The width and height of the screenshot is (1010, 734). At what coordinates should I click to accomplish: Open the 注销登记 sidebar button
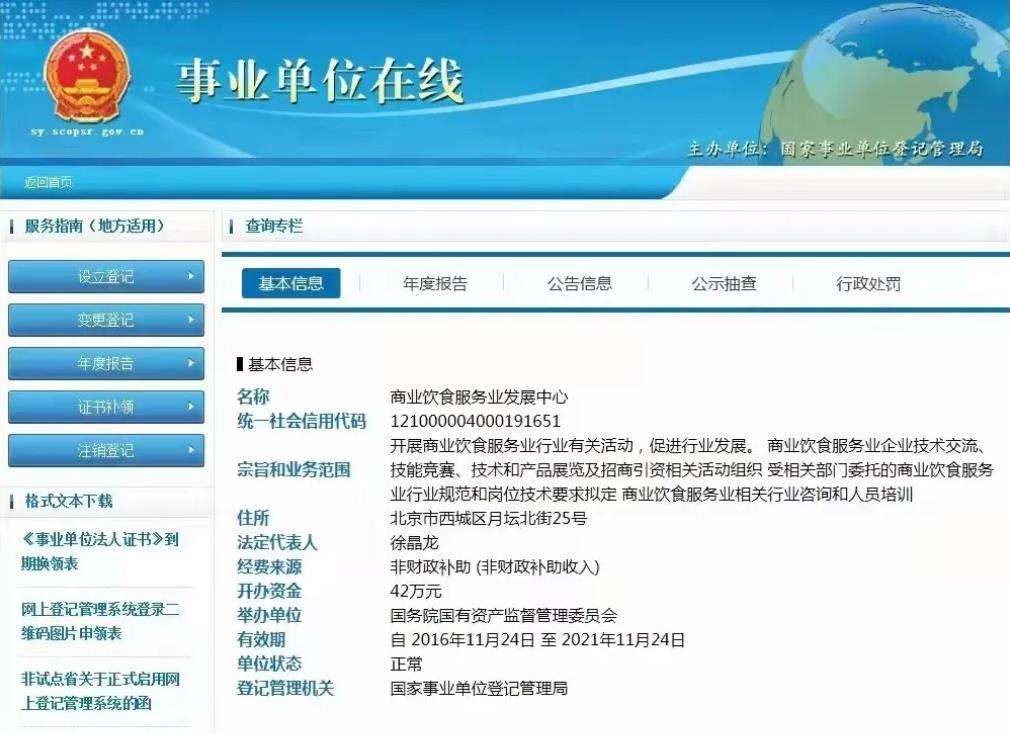[105, 451]
